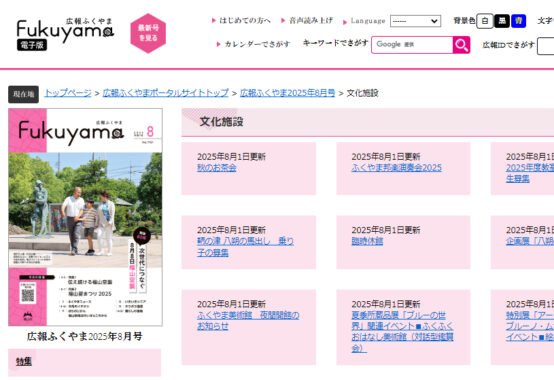The height and width of the screenshot is (380, 554).
Task: Select white 白 background color
Action: [485, 21]
